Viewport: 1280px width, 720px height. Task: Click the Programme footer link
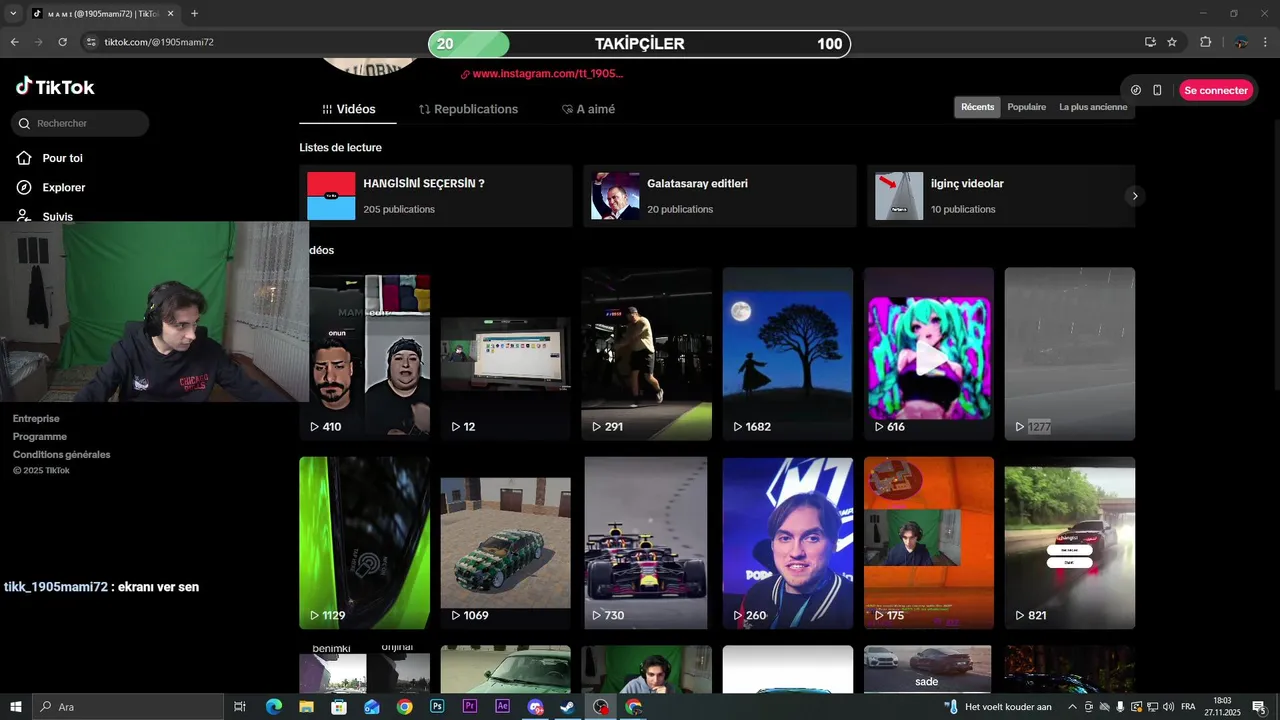pos(40,437)
